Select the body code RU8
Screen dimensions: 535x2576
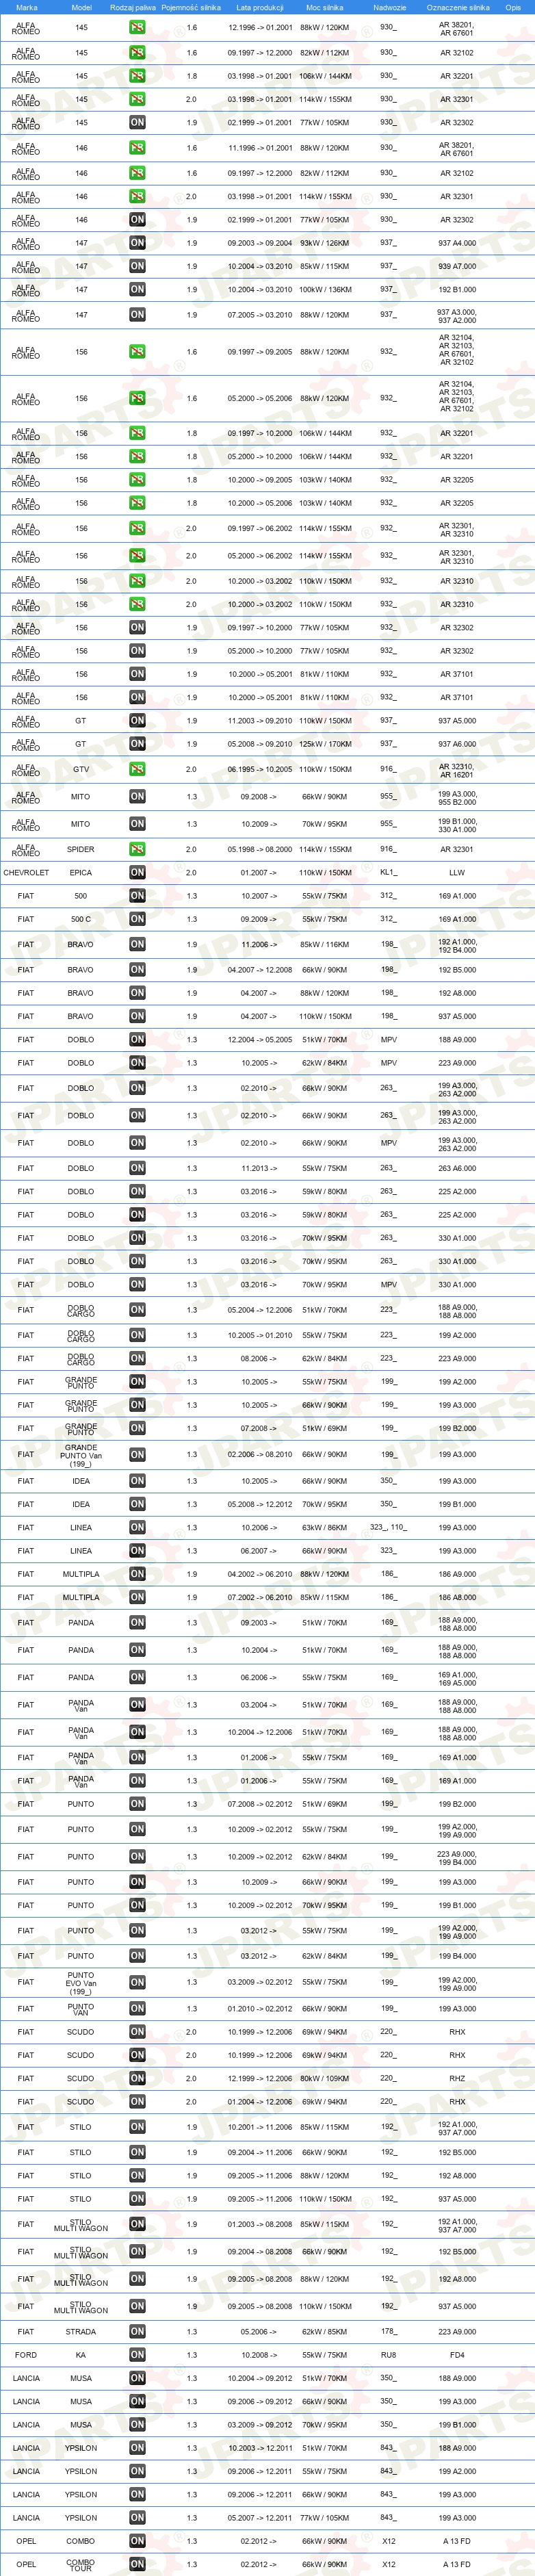coord(388,2355)
